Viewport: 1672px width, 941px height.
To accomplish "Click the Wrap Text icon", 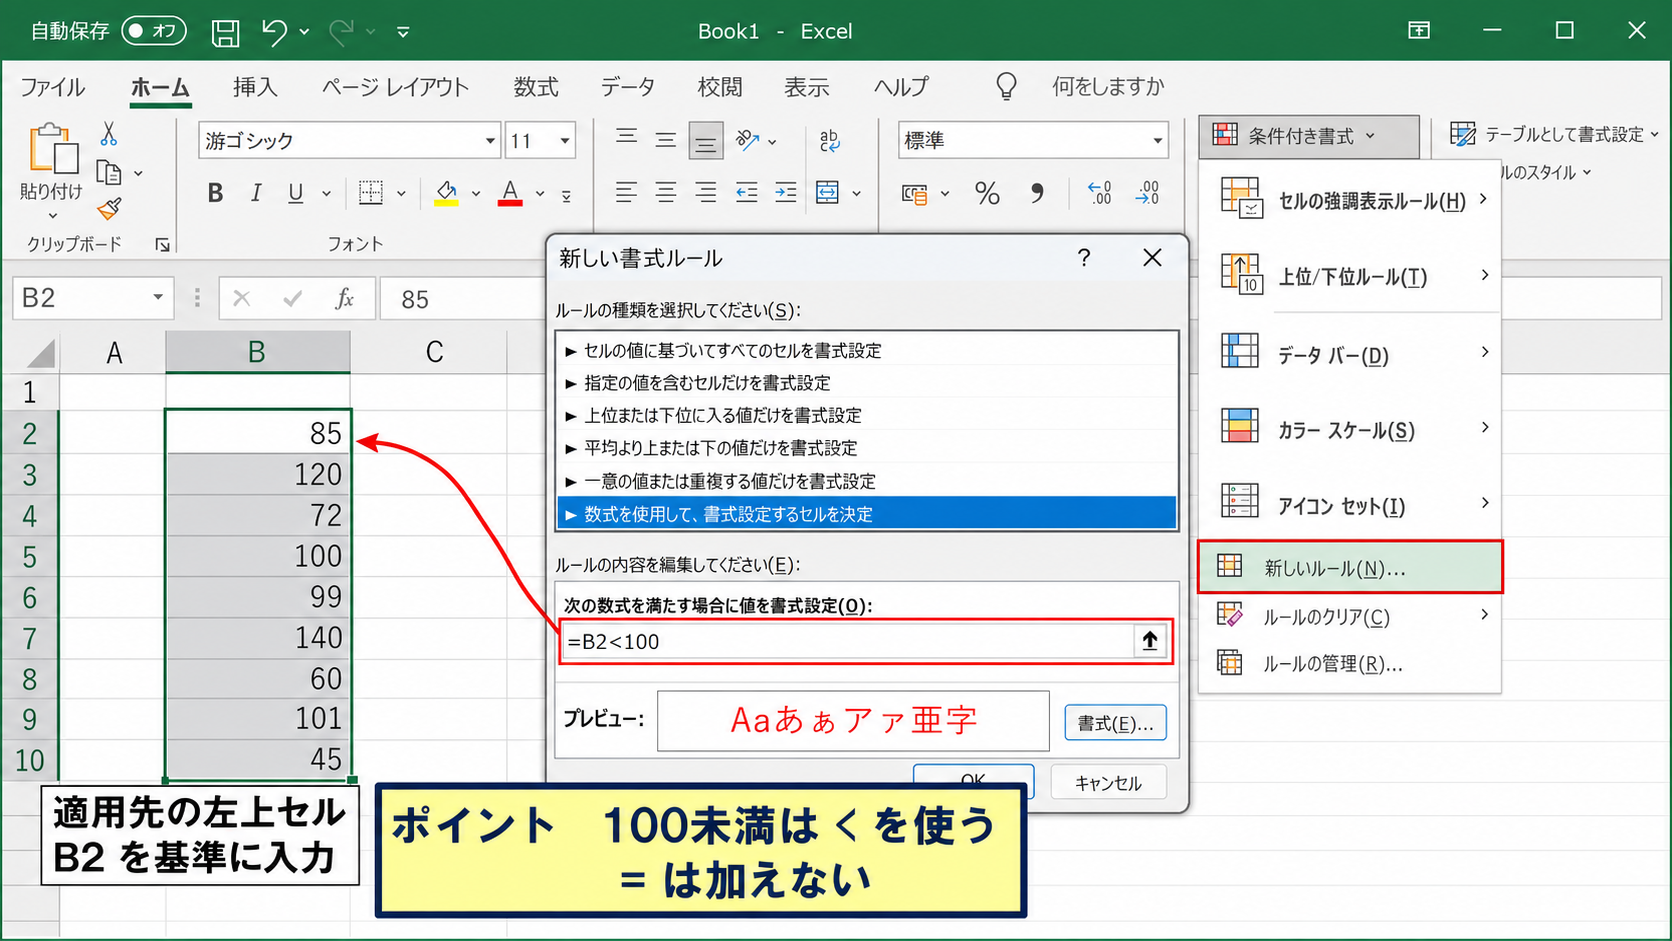I will click(830, 140).
